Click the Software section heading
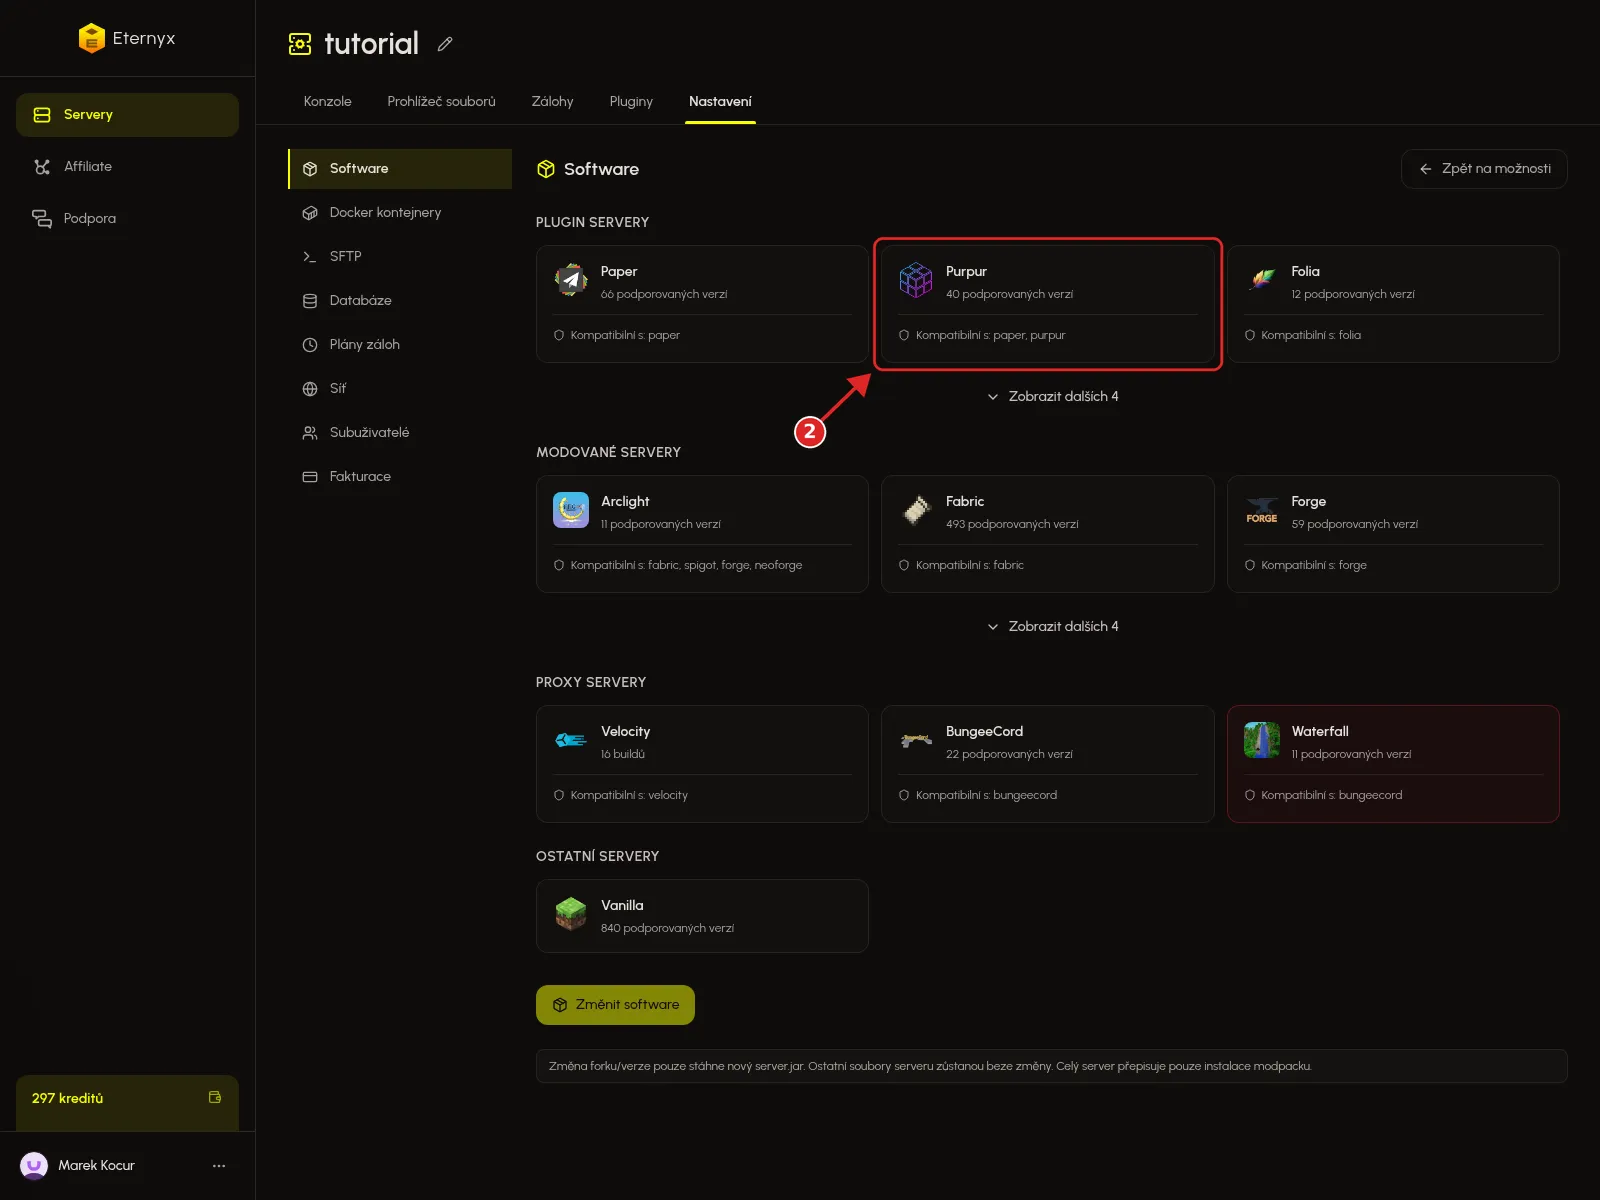This screenshot has height=1200, width=1600. [x=601, y=170]
